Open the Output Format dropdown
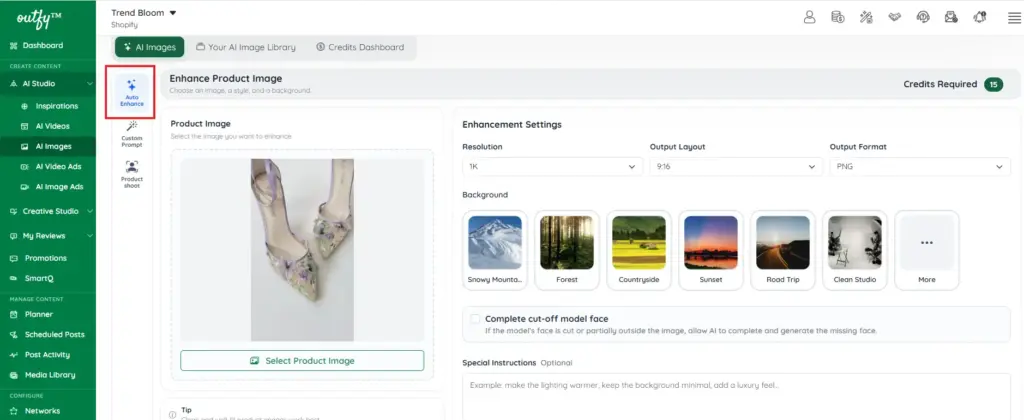1024x420 pixels. [x=920, y=167]
